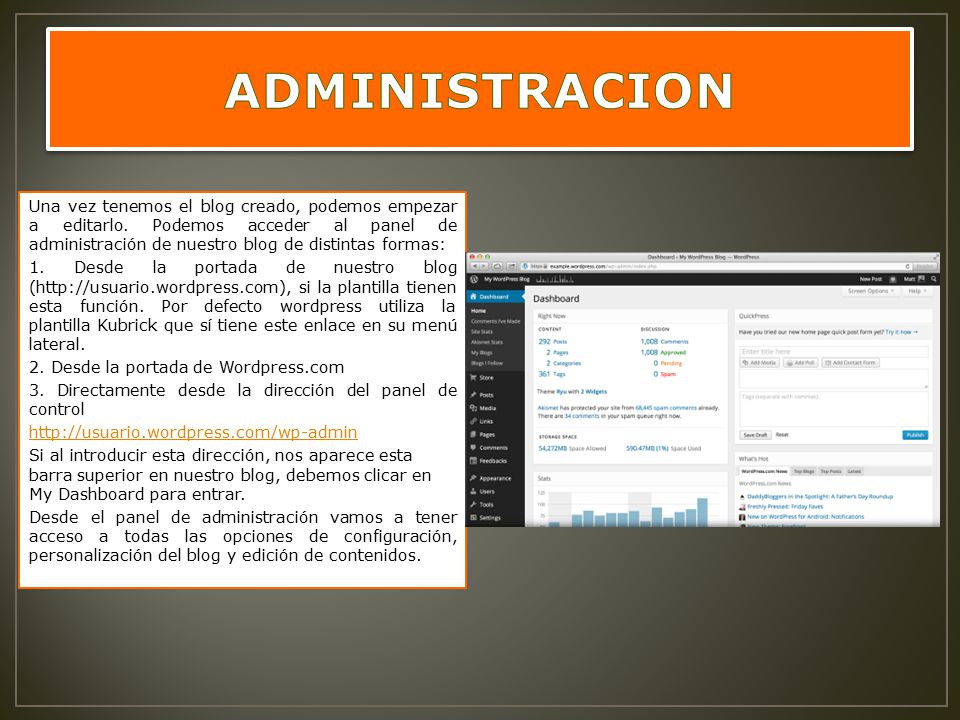The height and width of the screenshot is (720, 960).
Task: Click the Pages icon in sidebar
Action: coord(473,434)
